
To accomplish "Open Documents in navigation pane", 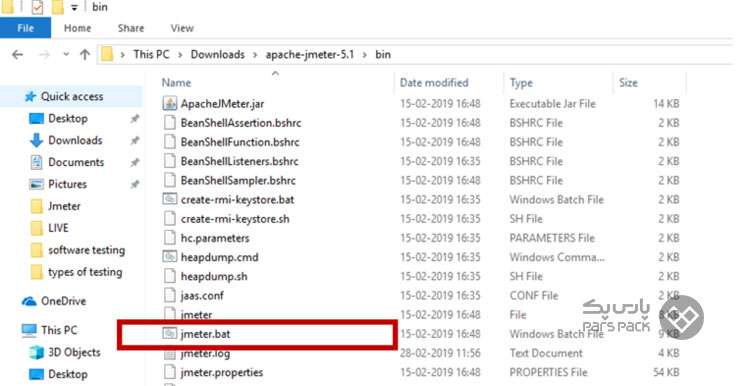I will click(76, 163).
